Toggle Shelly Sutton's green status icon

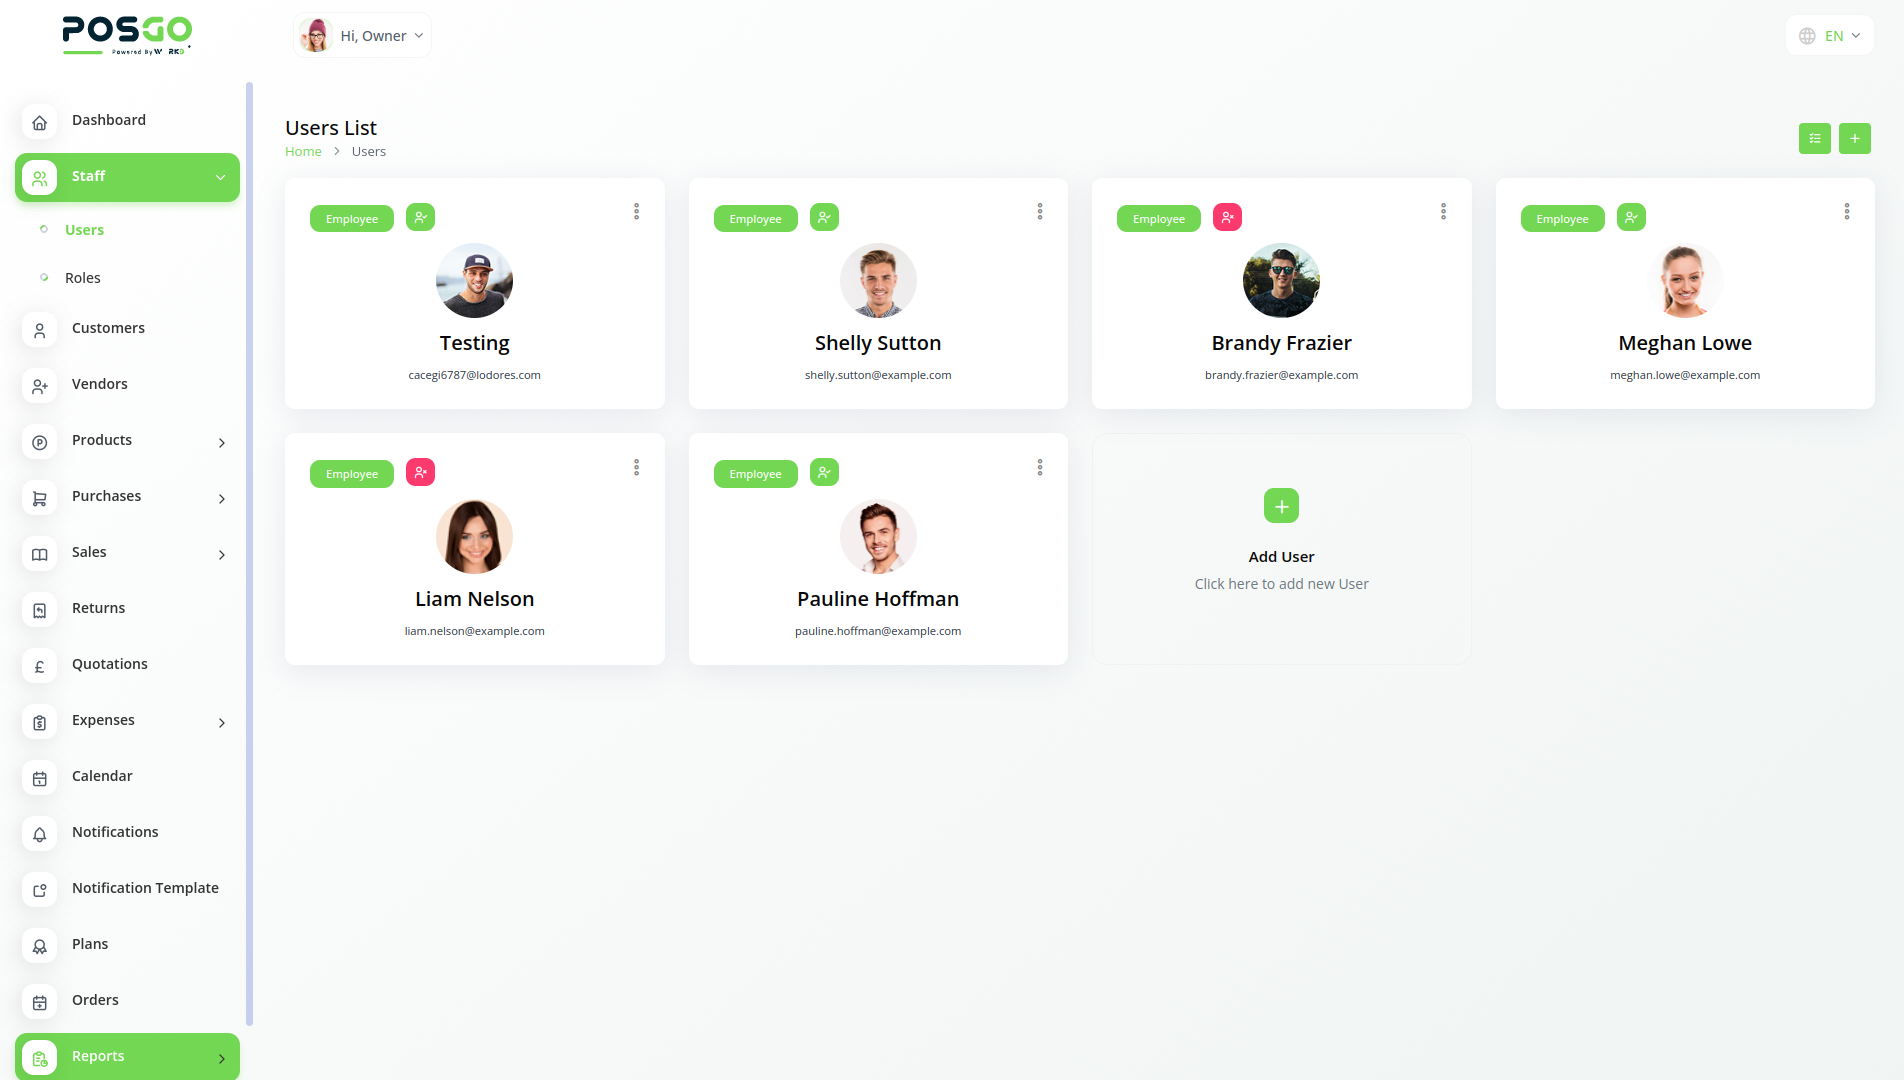tap(824, 217)
